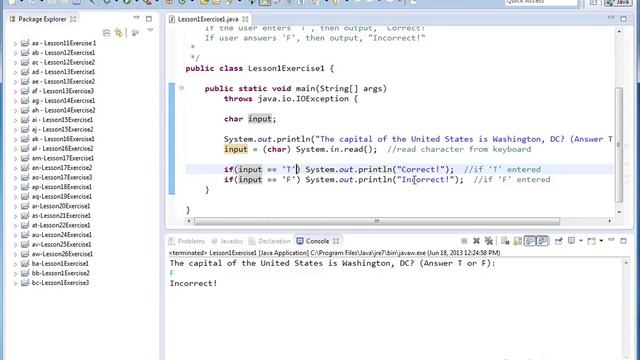The width and height of the screenshot is (640, 360).
Task: Select the ag - Lesson14Exercise1 project icon
Action: (x=25, y=100)
